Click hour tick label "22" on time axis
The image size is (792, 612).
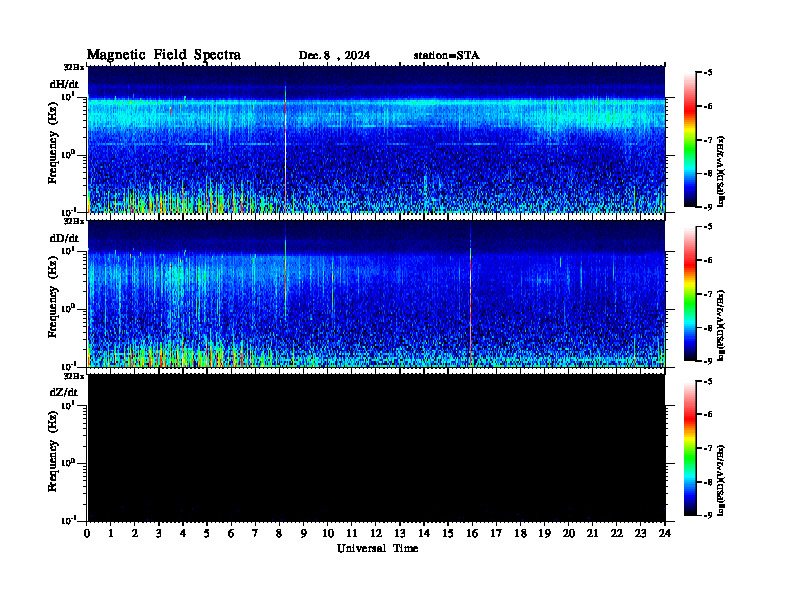pyautogui.click(x=617, y=534)
